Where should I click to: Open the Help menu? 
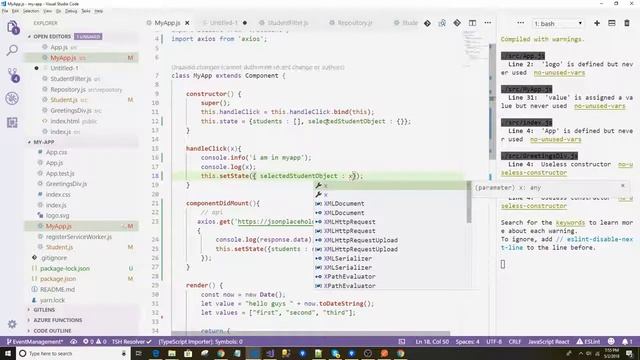(x=99, y=11)
